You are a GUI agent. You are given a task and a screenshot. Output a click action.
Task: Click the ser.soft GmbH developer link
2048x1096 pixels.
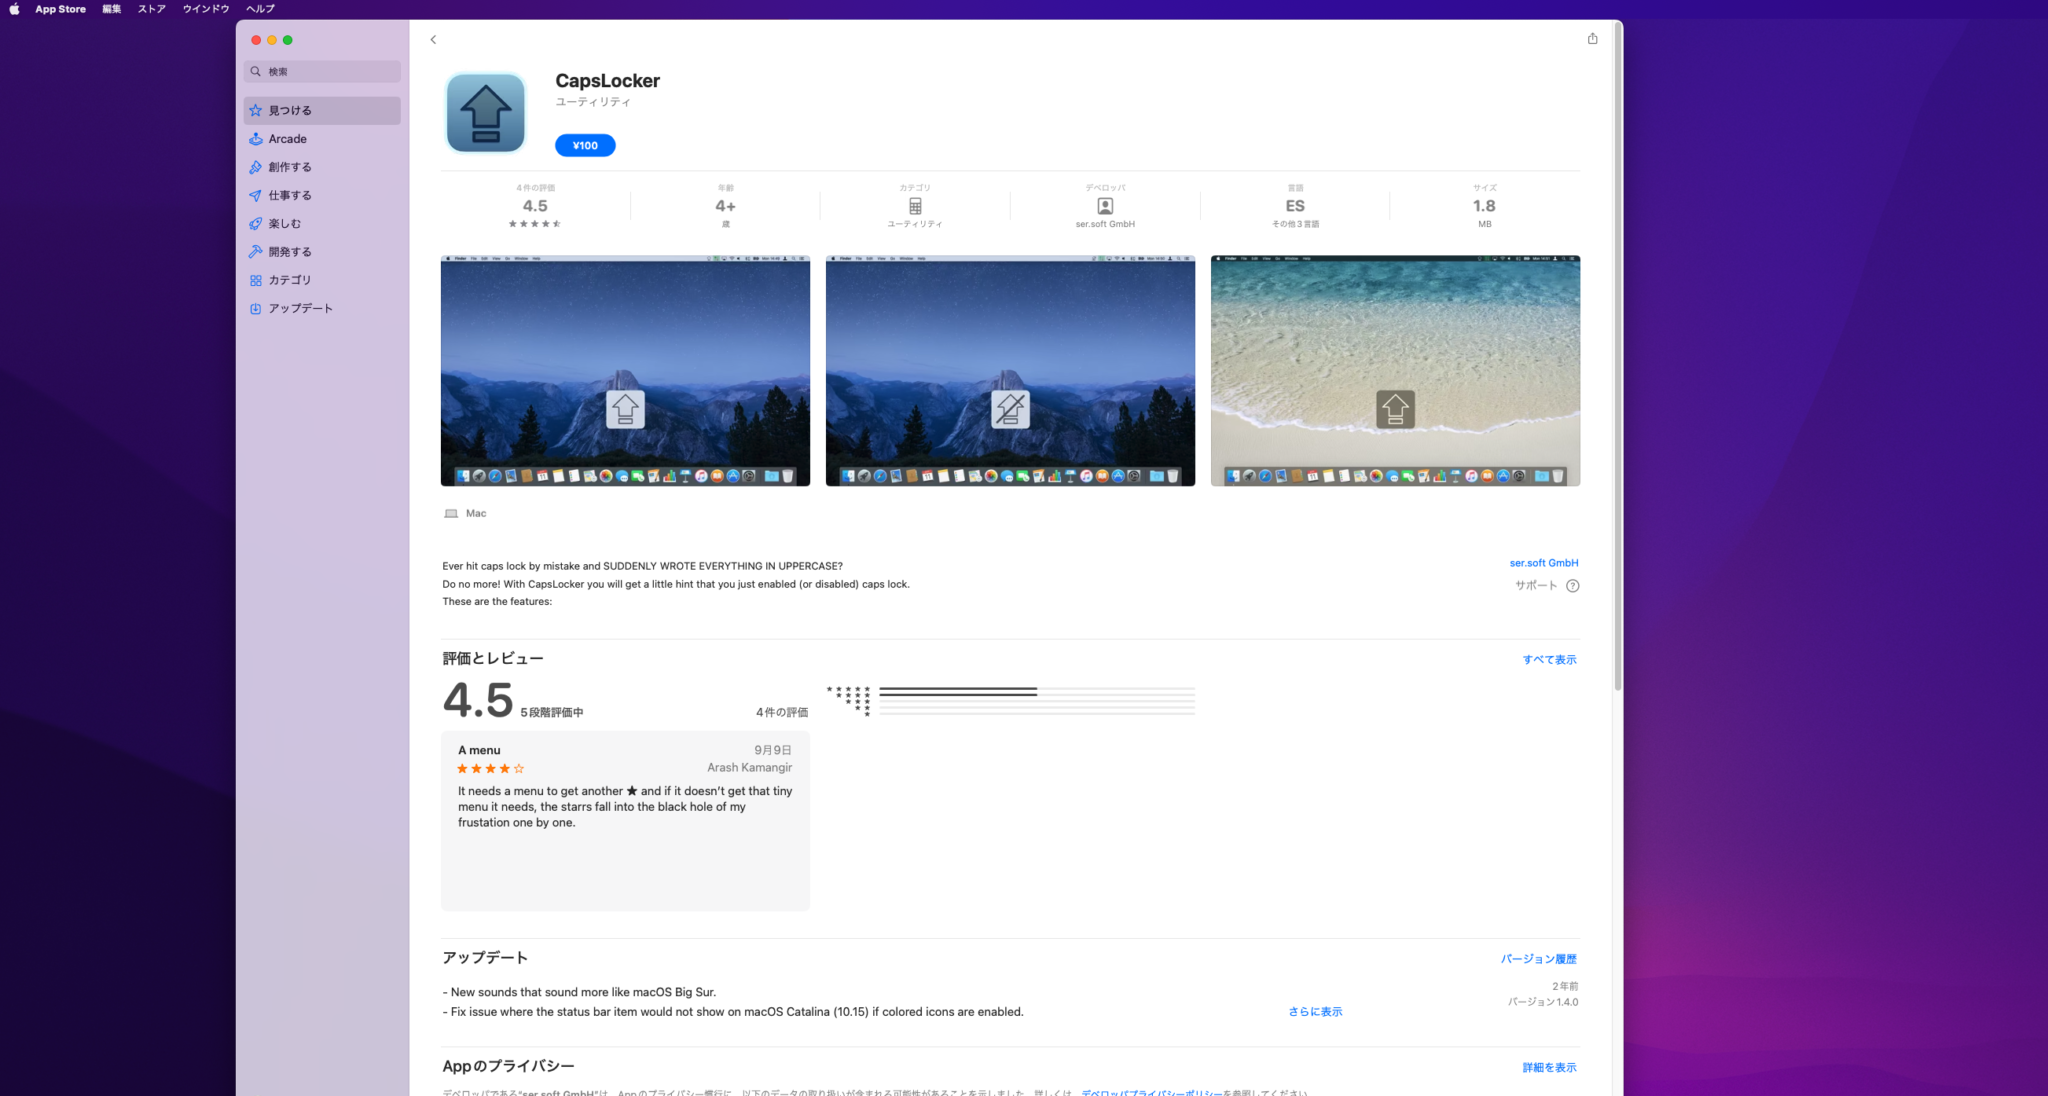[x=1543, y=563]
